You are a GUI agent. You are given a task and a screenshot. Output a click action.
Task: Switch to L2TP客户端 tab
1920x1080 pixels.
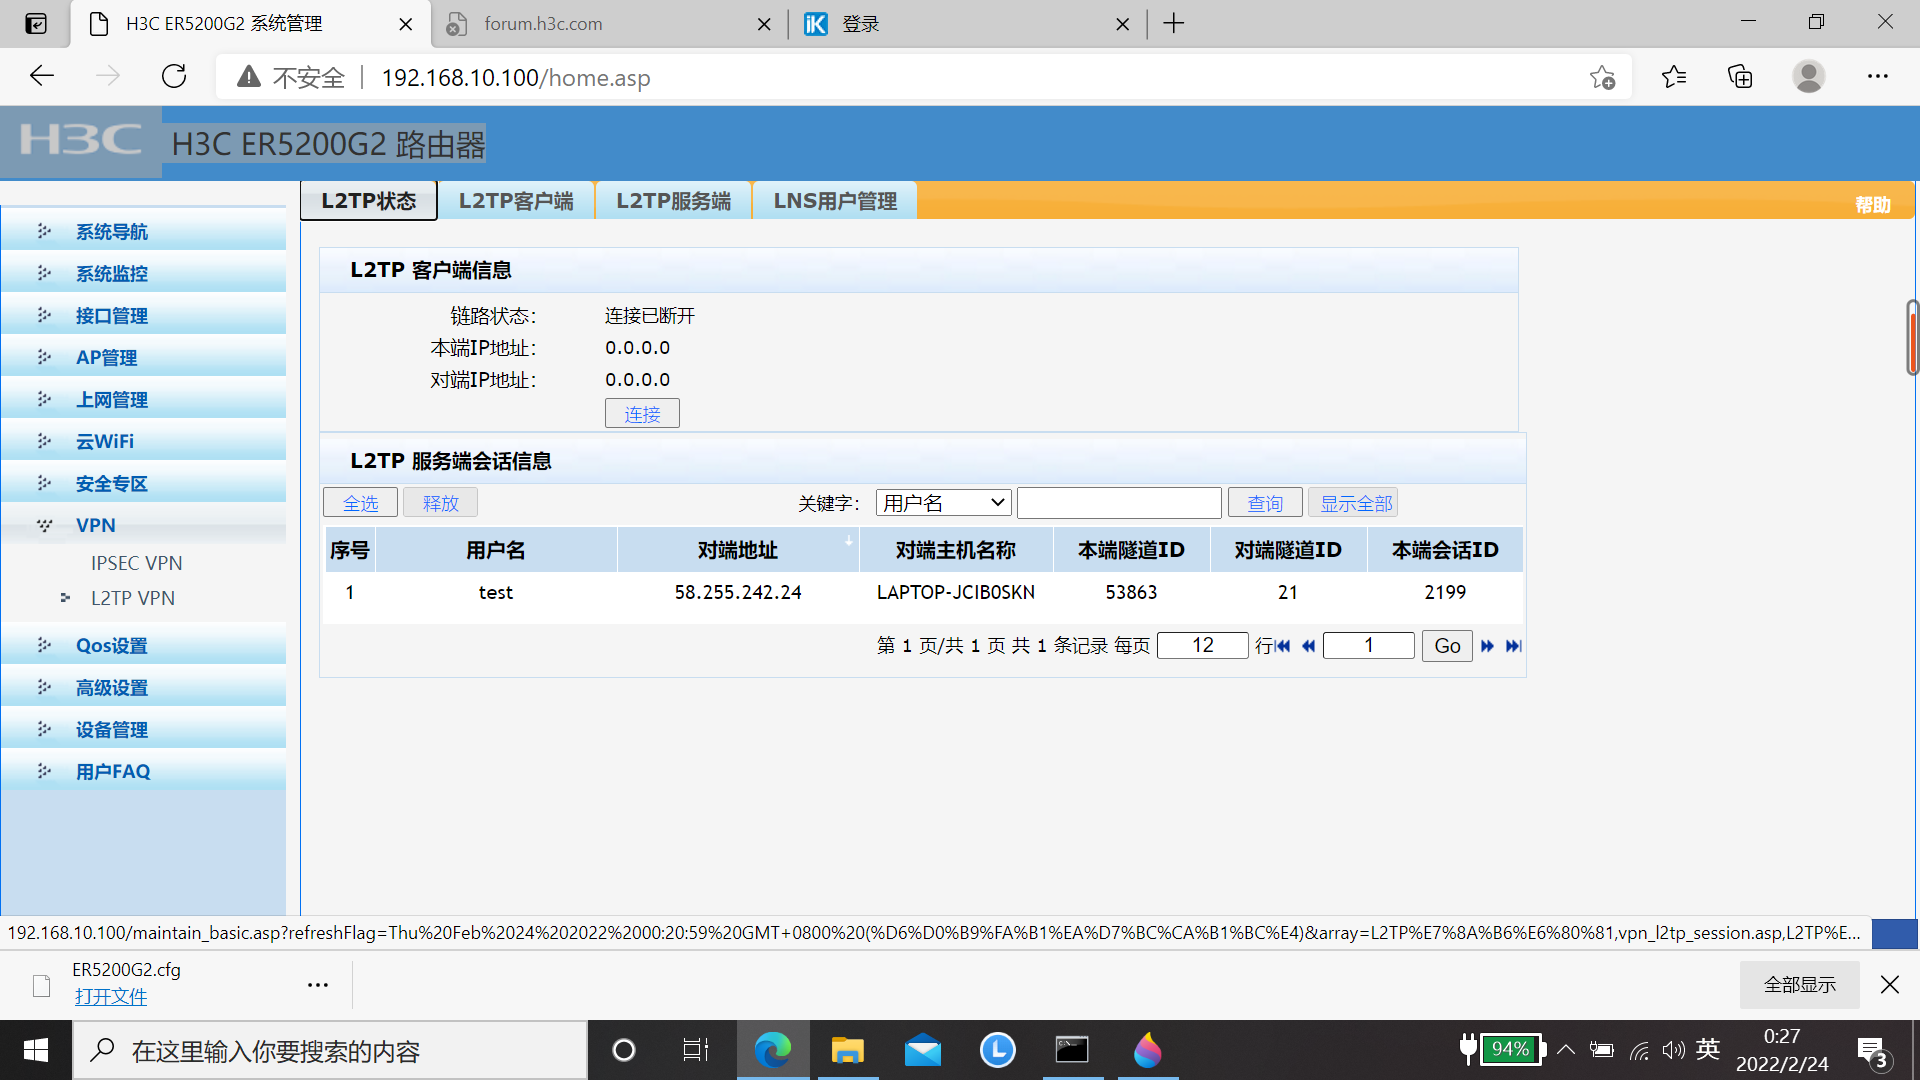(516, 201)
